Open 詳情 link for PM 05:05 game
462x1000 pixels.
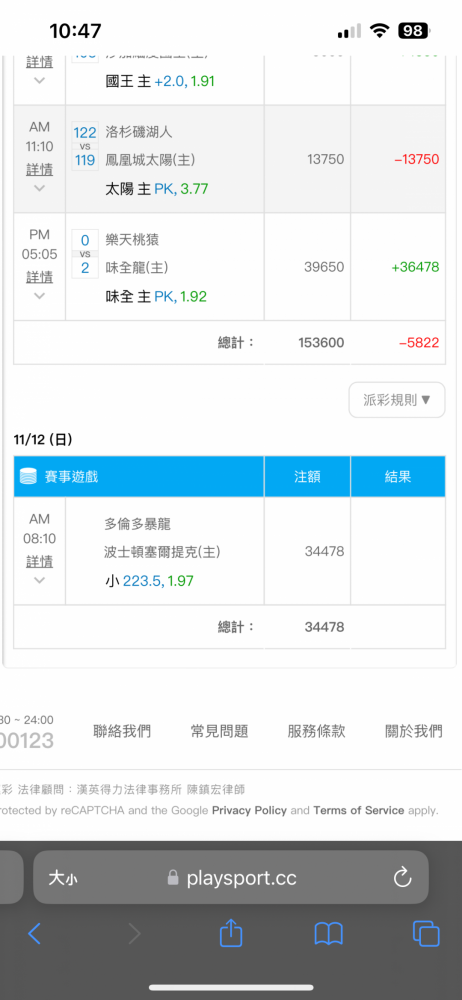pyautogui.click(x=40, y=277)
